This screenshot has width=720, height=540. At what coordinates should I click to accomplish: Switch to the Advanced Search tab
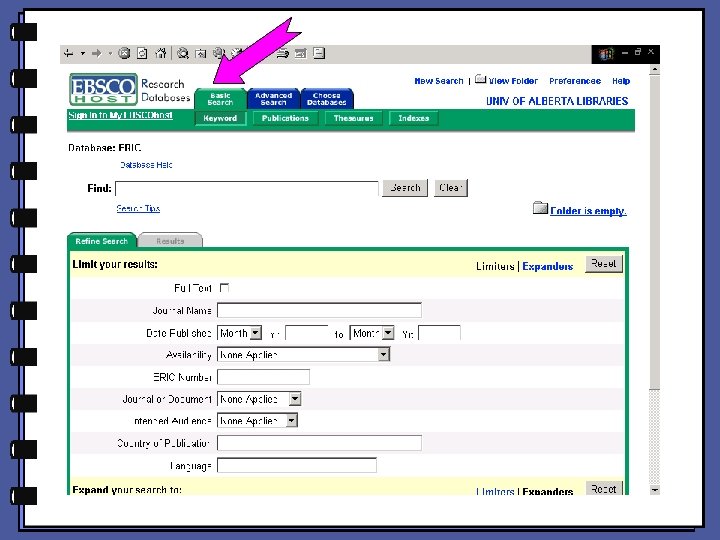[274, 99]
